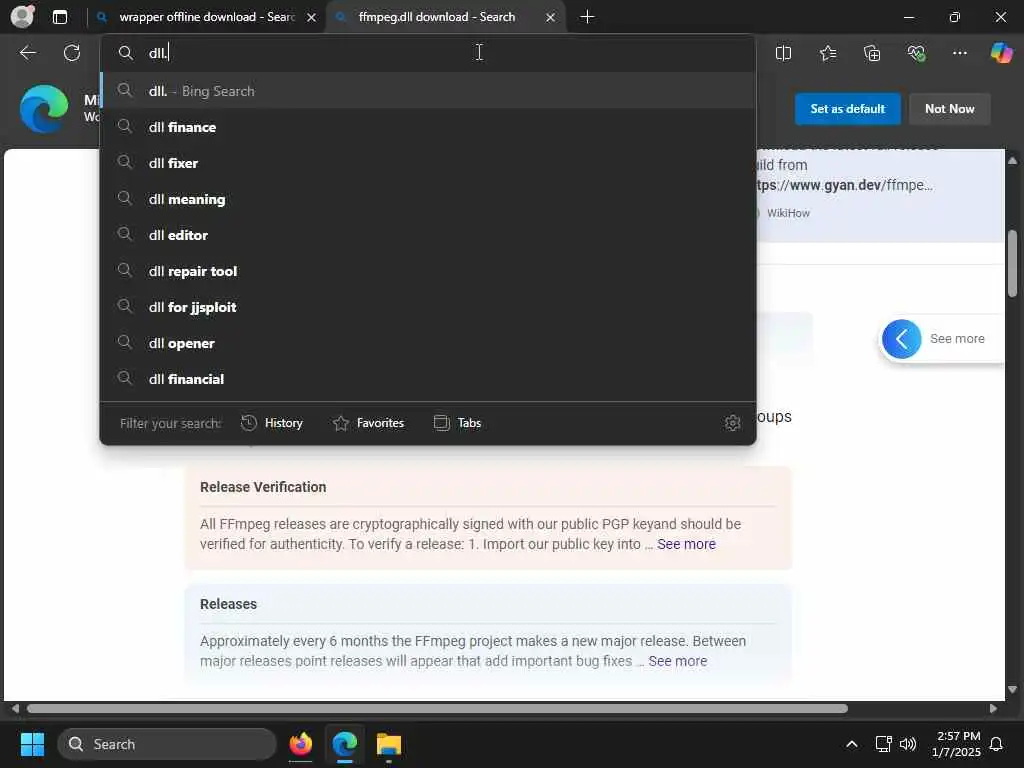The height and width of the screenshot is (768, 1024).
Task: Click the vertical scrollbar up arrow
Action: click(x=1012, y=160)
